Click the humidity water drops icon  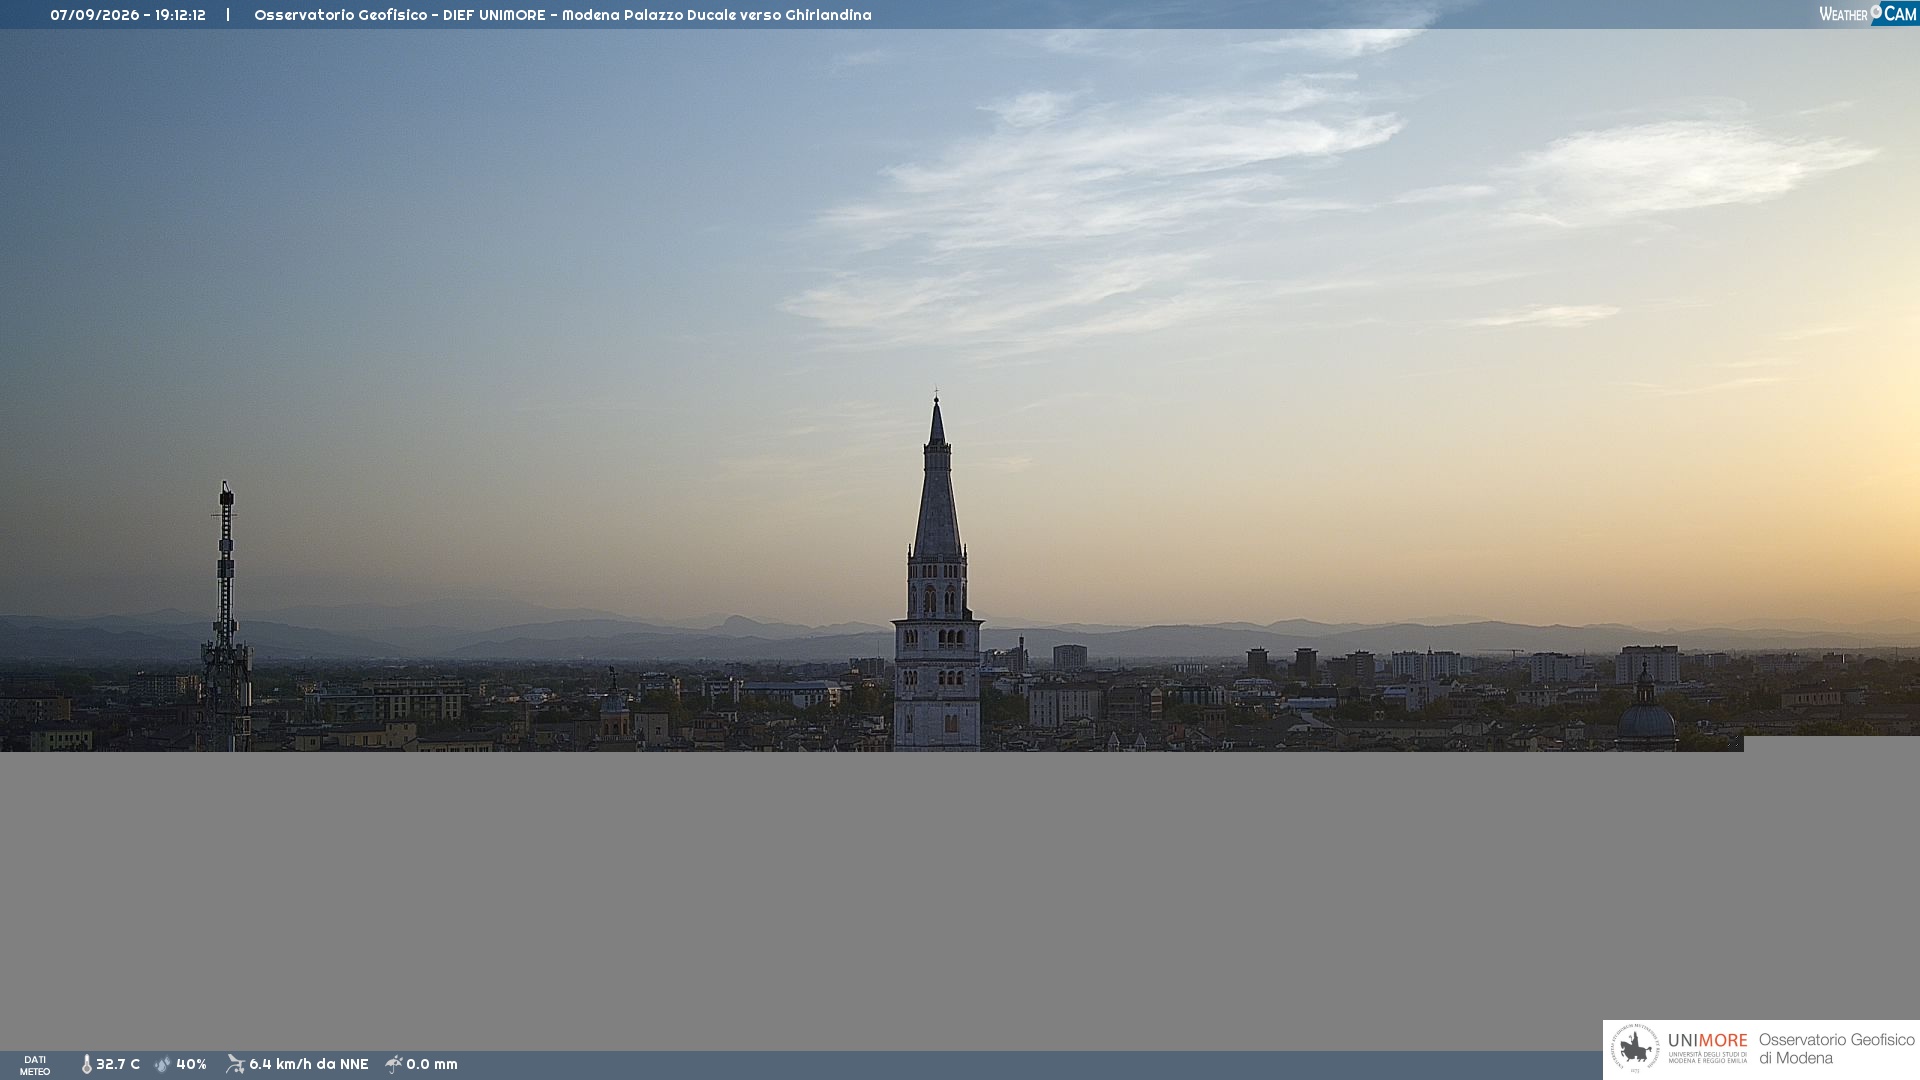click(x=163, y=1064)
